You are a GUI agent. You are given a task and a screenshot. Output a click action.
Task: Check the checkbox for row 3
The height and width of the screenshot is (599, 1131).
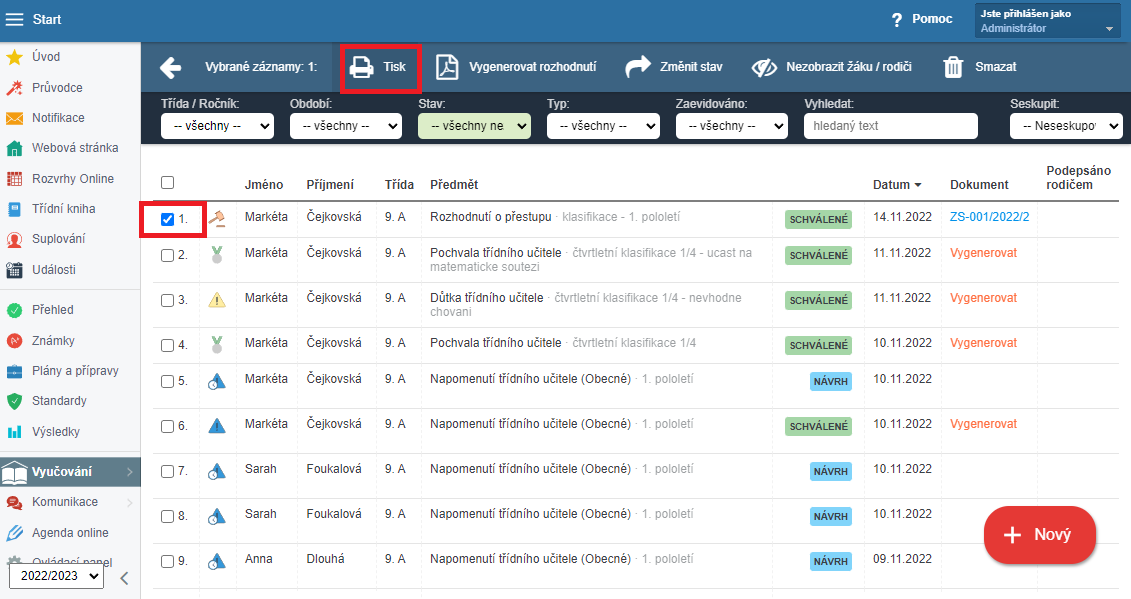167,300
